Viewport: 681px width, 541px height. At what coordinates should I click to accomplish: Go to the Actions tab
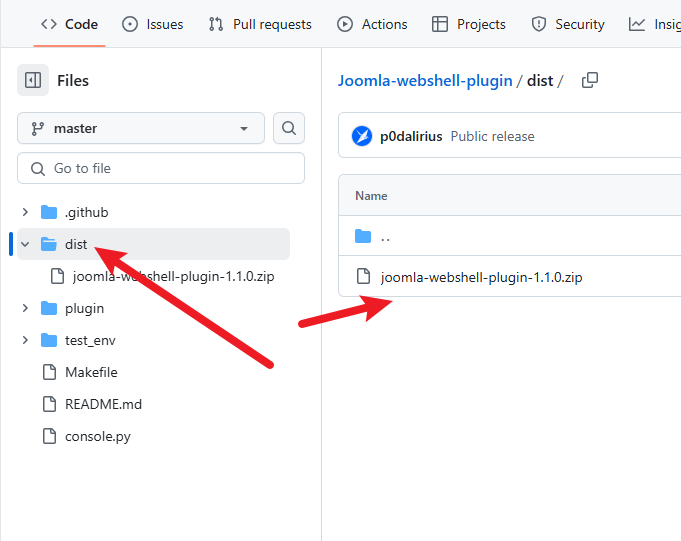click(x=372, y=24)
